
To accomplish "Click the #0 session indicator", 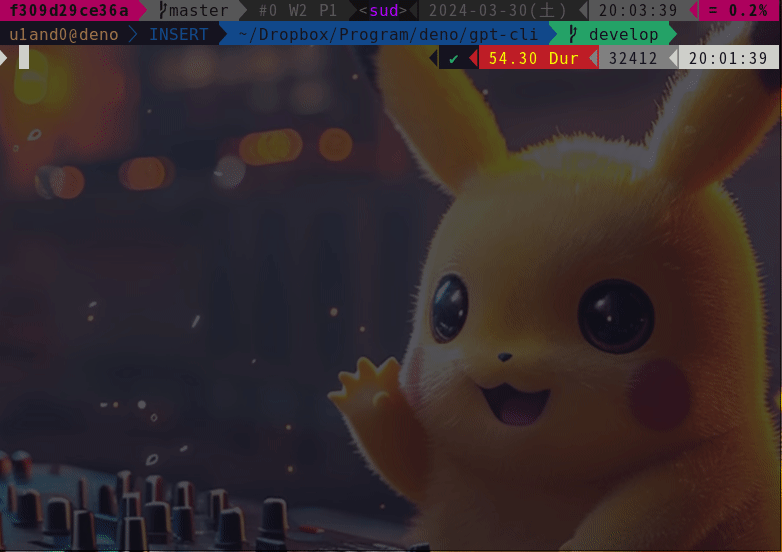I will coord(268,10).
